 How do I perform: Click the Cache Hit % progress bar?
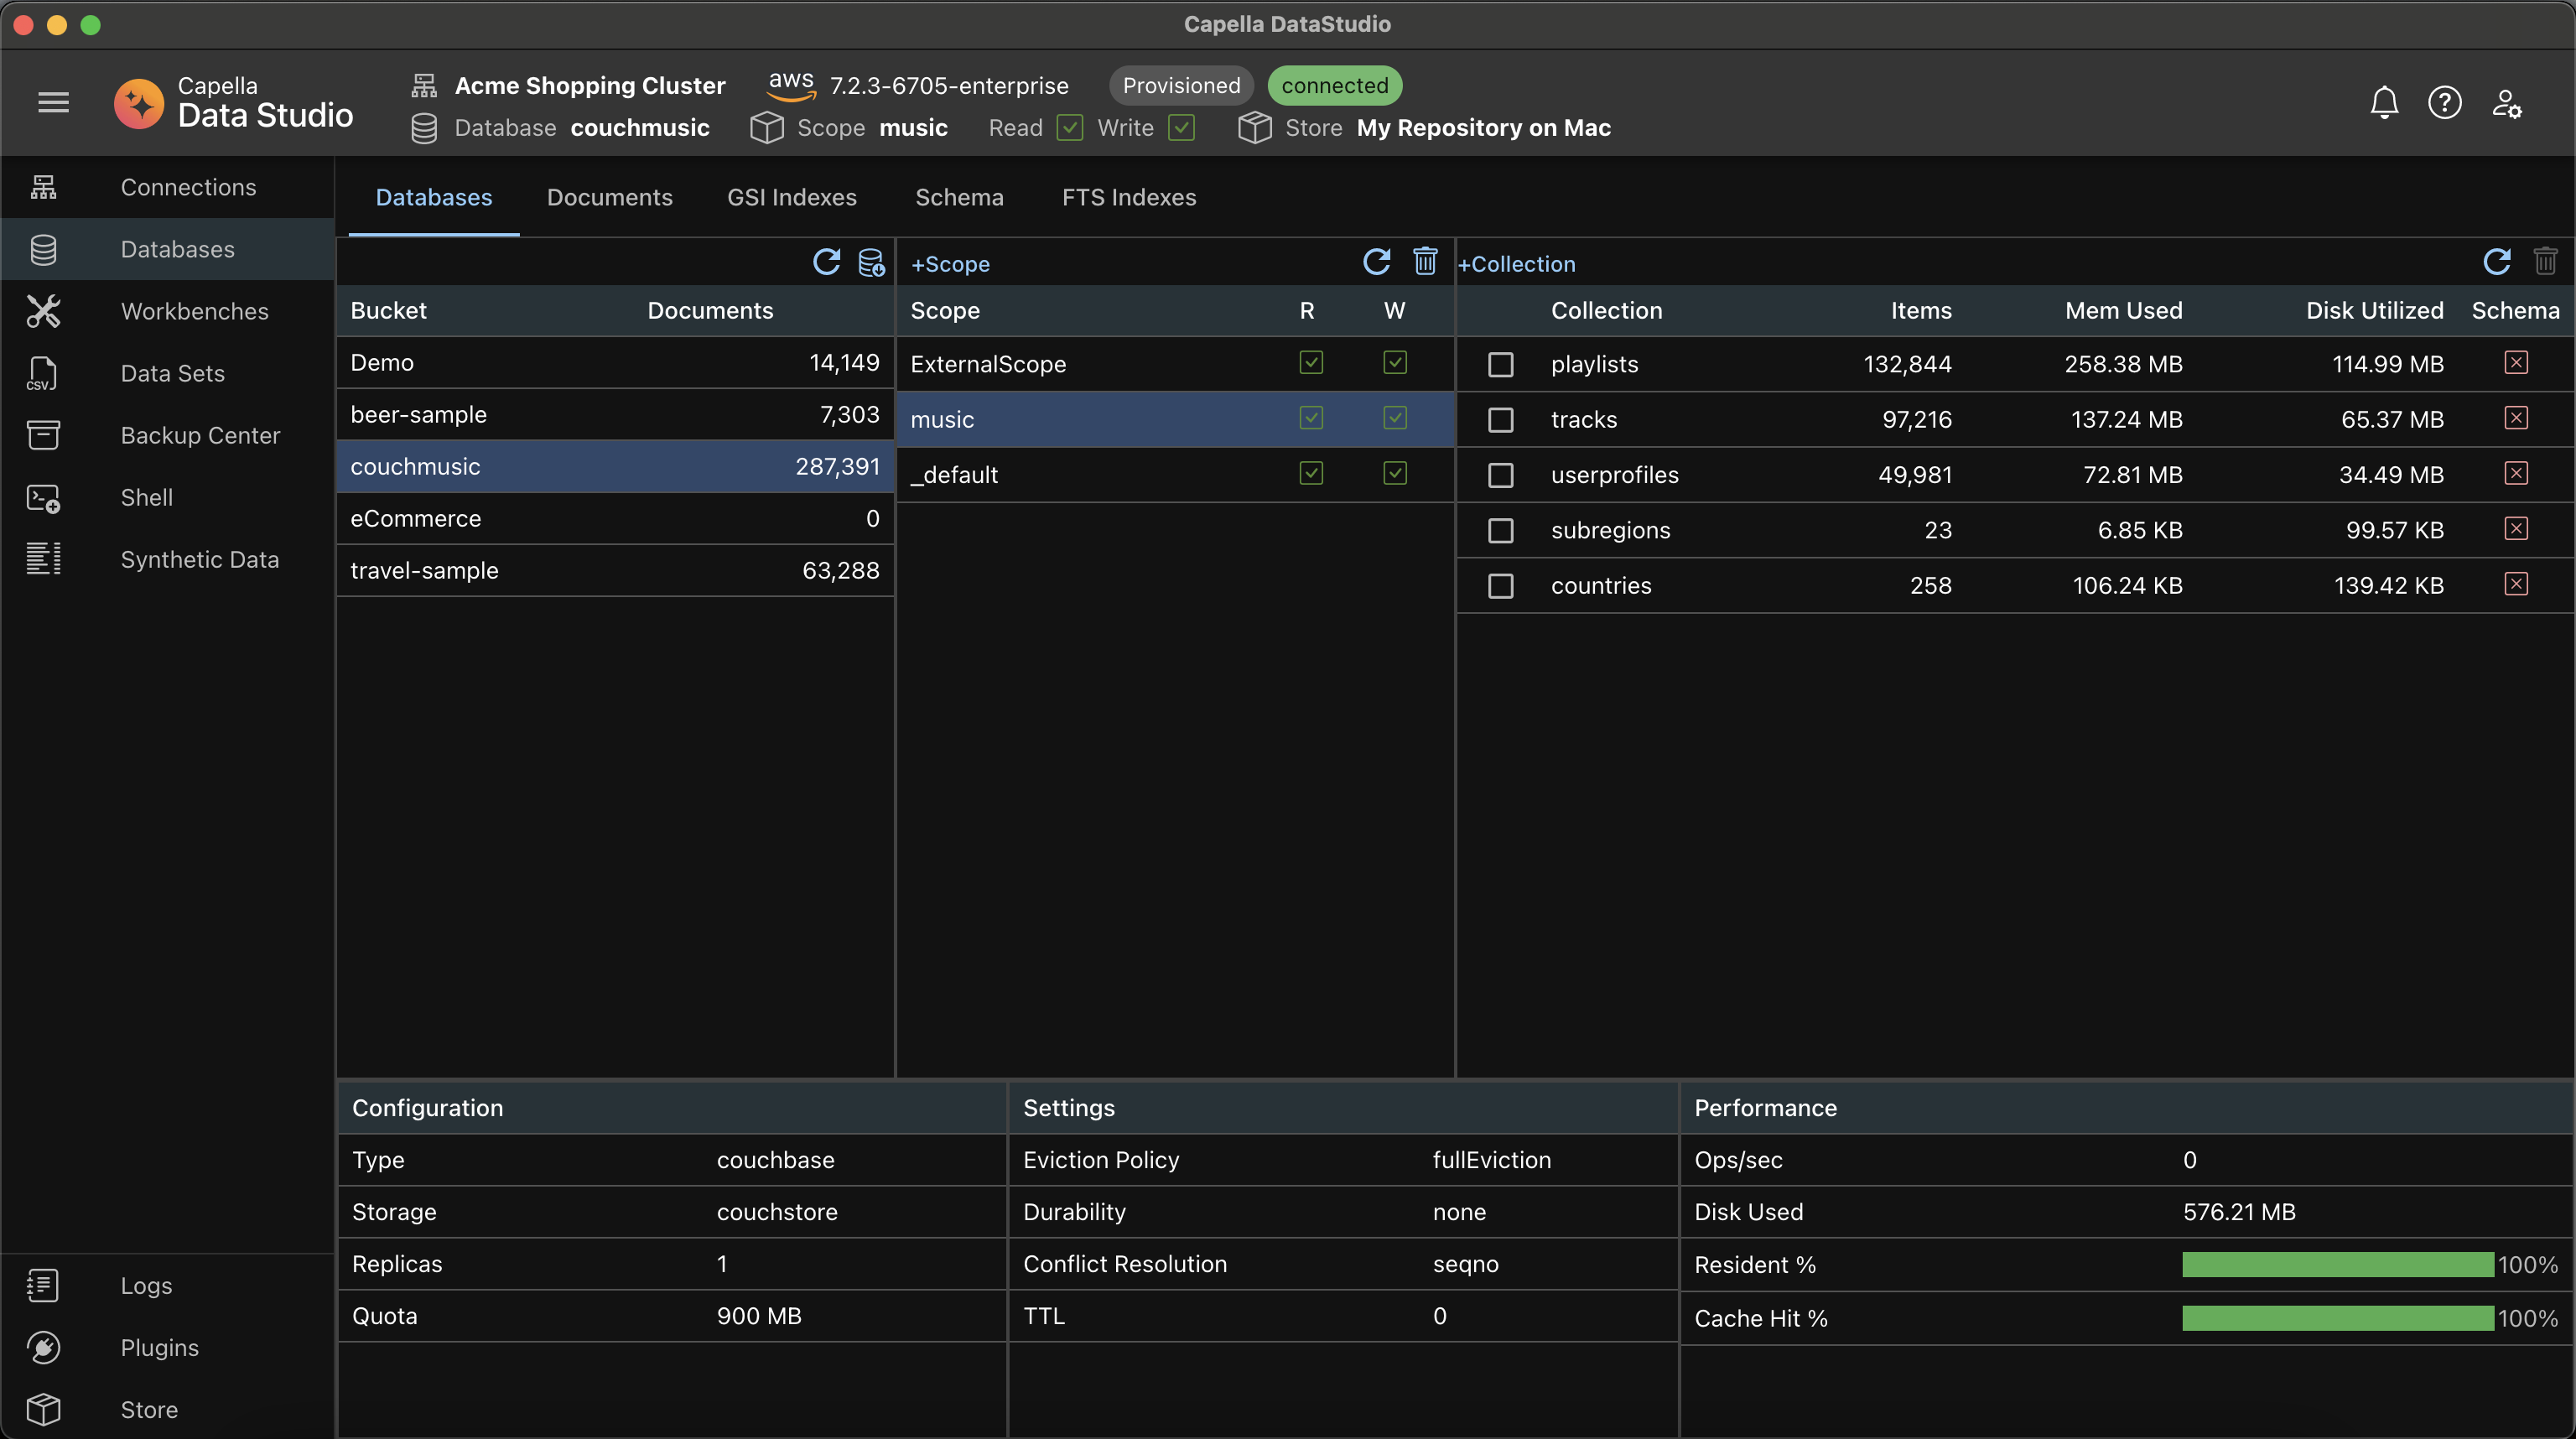(2337, 1318)
